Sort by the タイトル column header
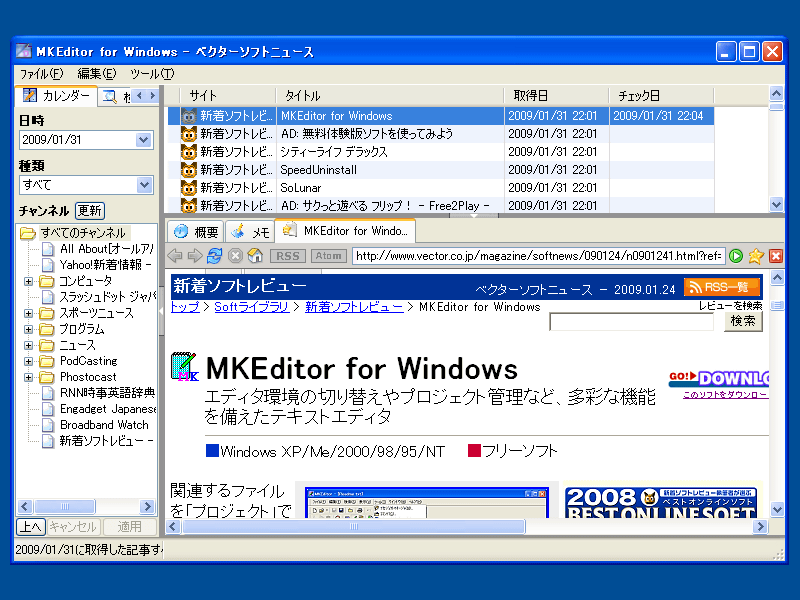 click(x=390, y=95)
